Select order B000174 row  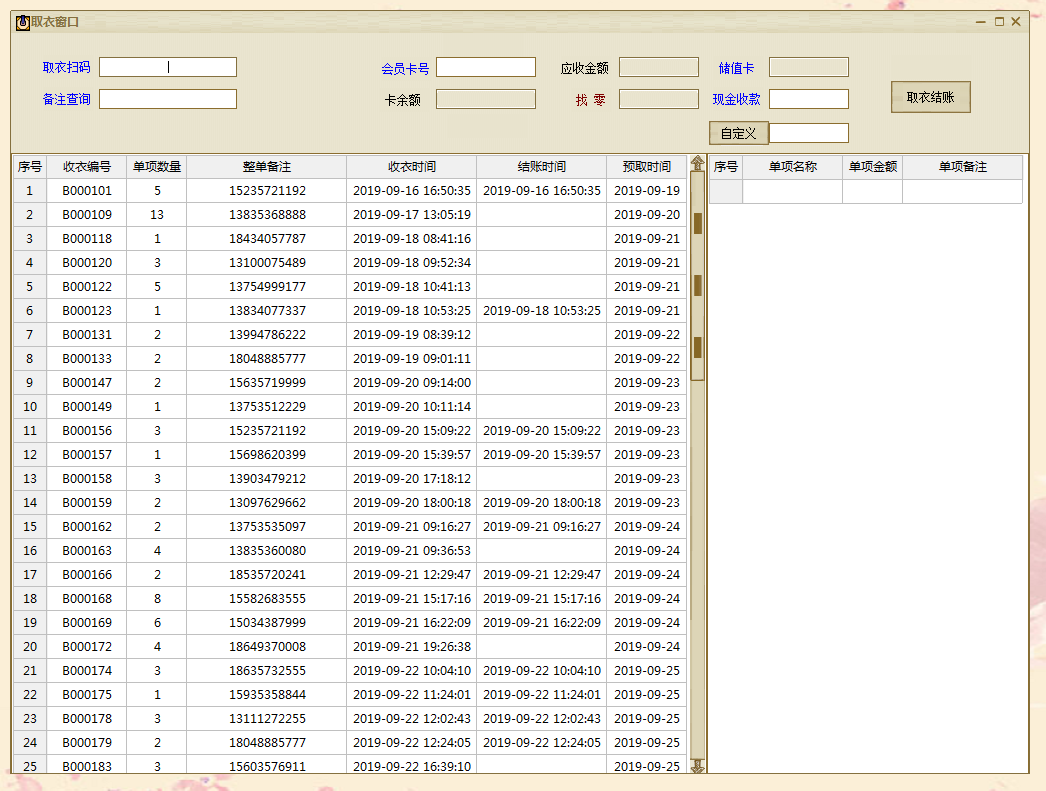point(350,671)
